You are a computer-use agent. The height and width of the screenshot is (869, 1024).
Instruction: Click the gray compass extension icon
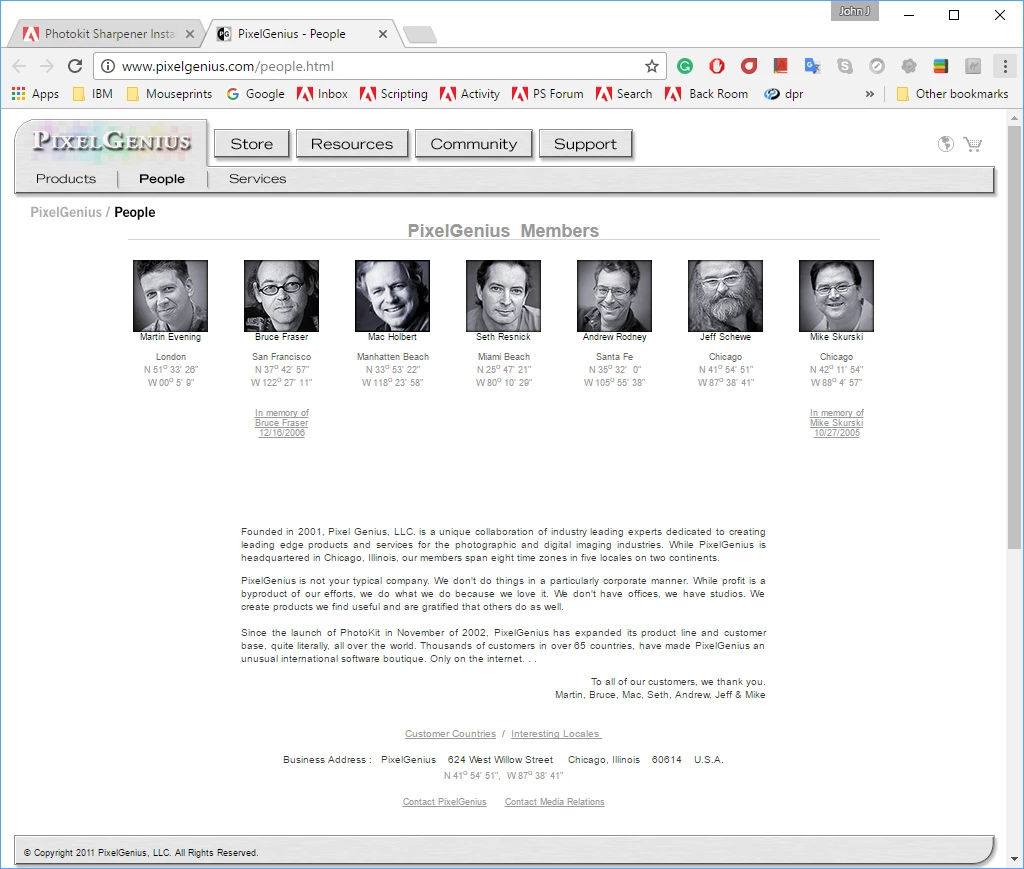[876, 66]
